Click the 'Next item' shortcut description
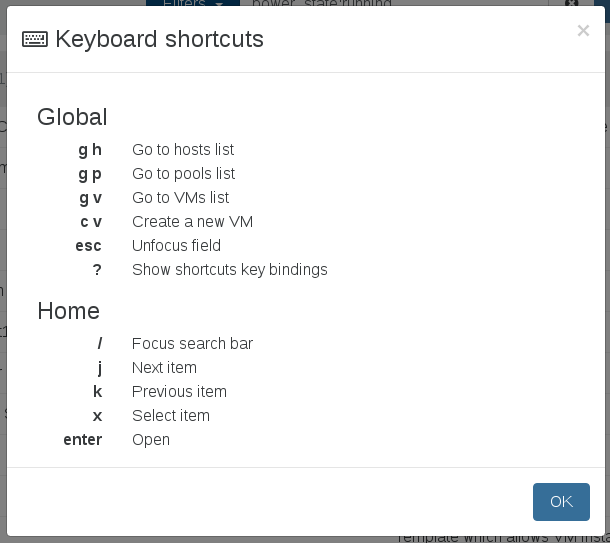The height and width of the screenshot is (543, 610). [164, 368]
